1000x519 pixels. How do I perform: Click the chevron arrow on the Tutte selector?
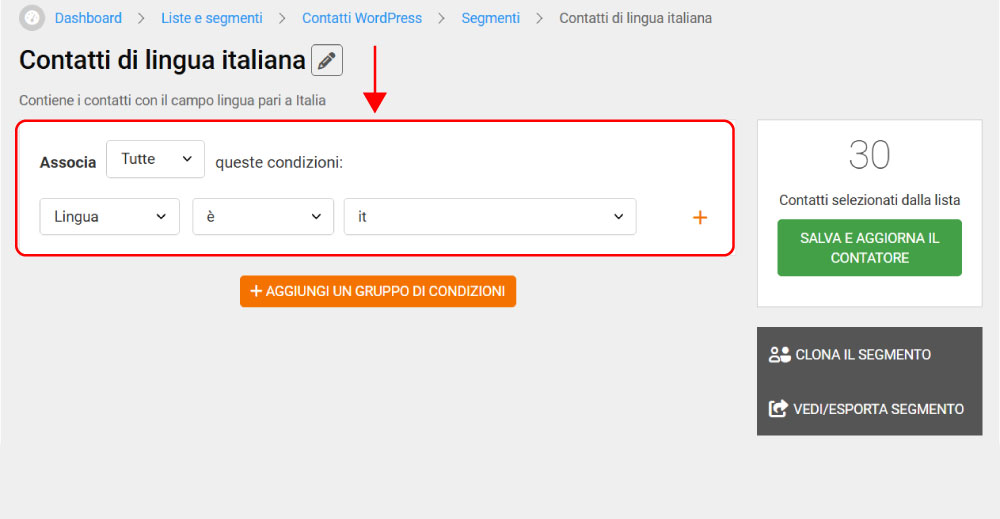(x=187, y=159)
